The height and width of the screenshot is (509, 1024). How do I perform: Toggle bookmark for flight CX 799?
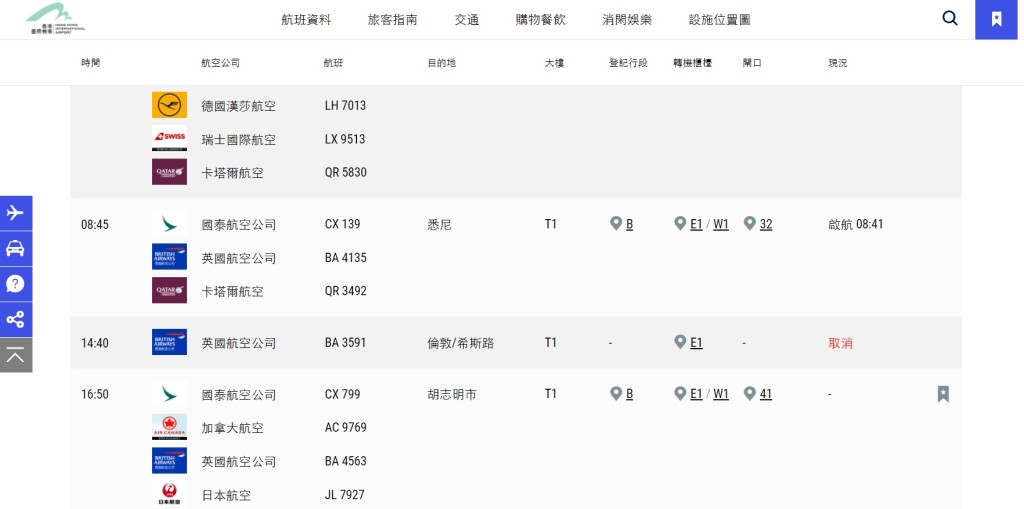943,394
